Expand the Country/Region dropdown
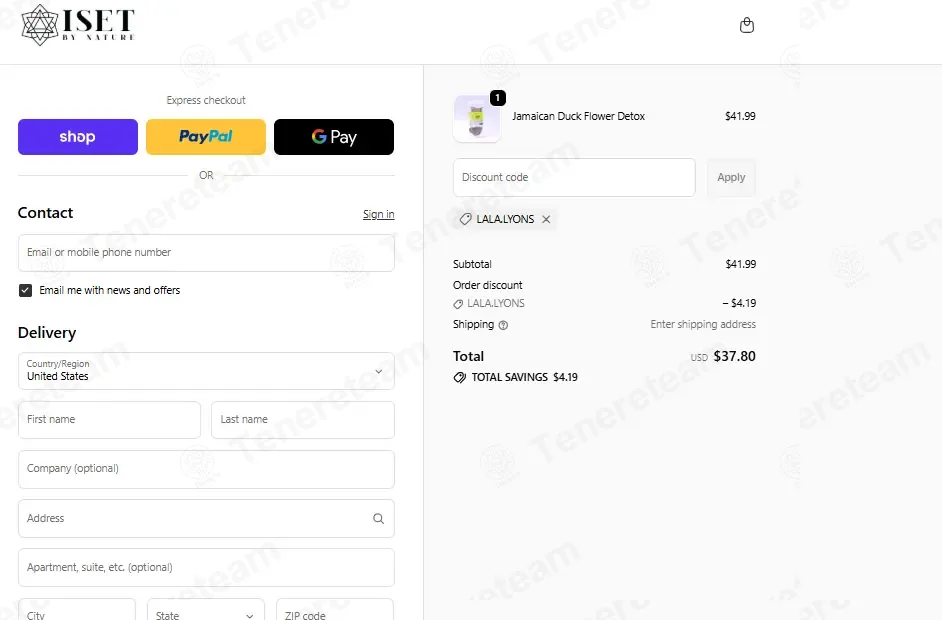 [206, 371]
